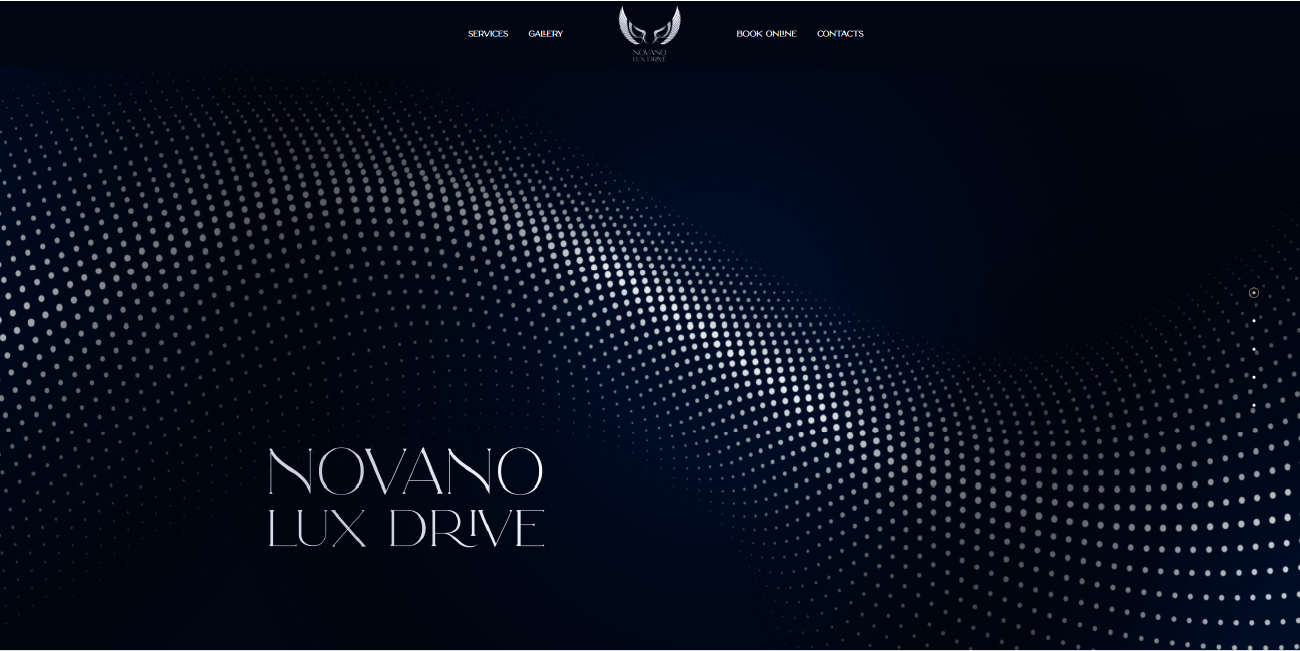Click the word LUX in hero title
Screen dimensions: 1300x651
(317, 528)
